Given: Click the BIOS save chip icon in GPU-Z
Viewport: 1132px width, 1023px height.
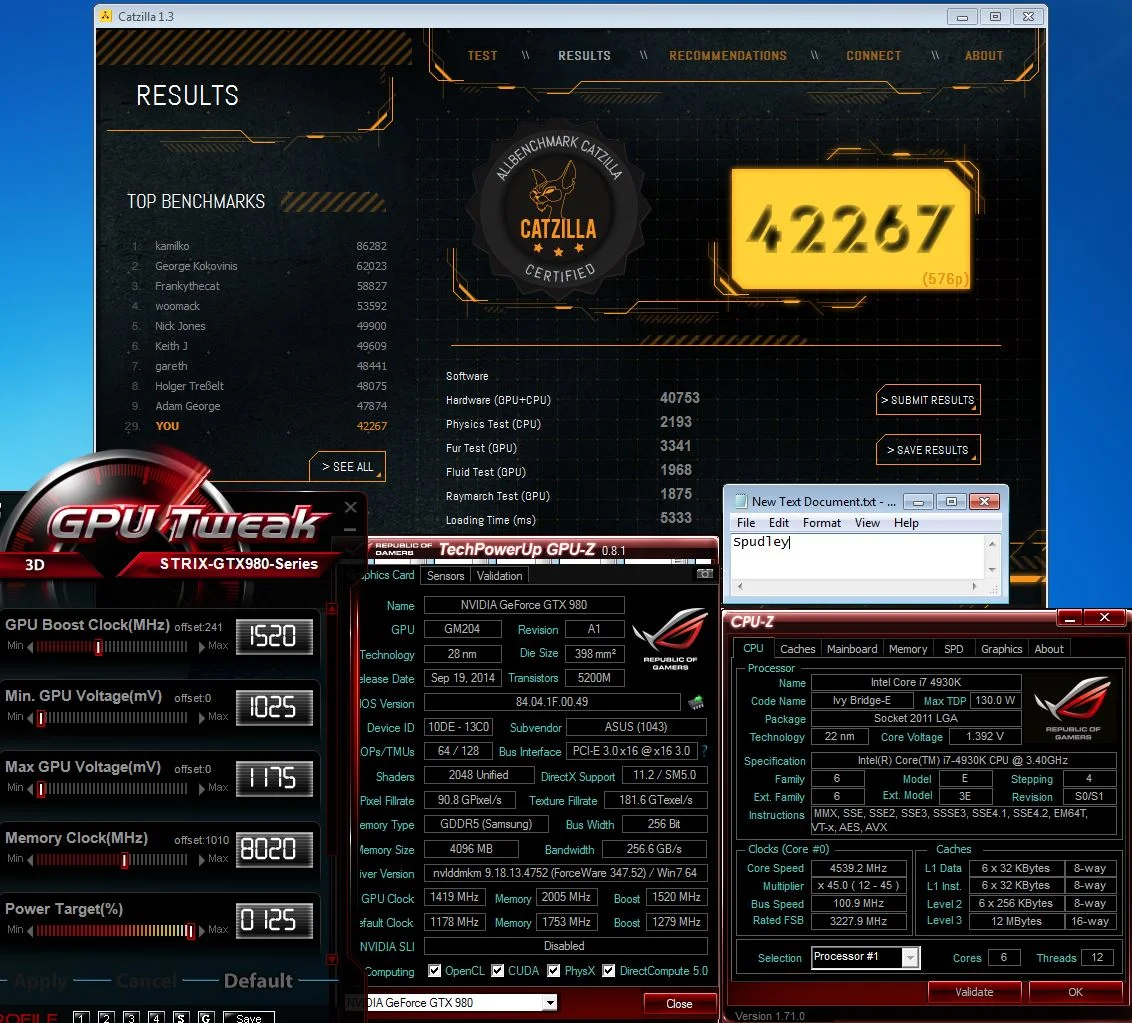Looking at the screenshot, I should (696, 702).
